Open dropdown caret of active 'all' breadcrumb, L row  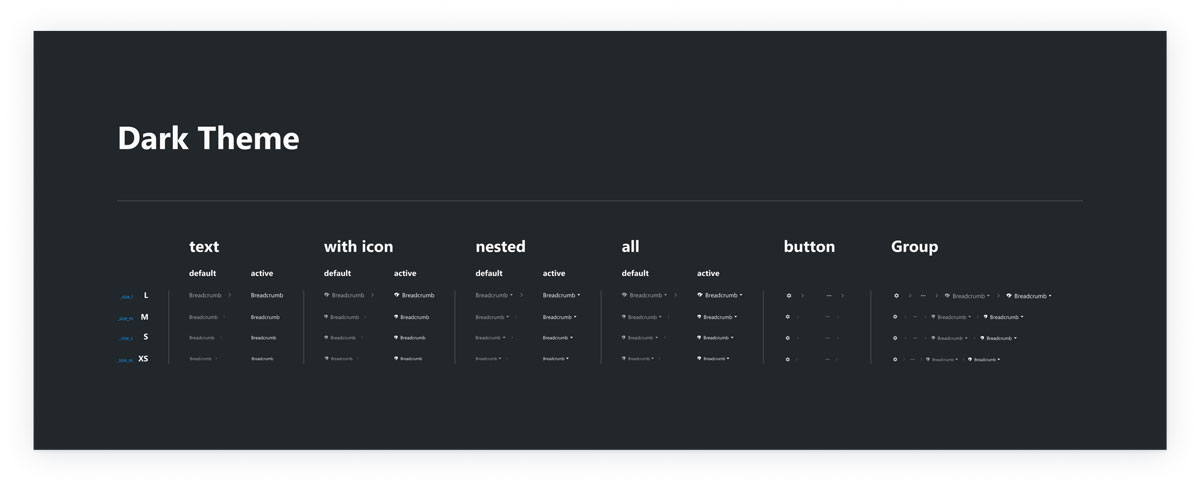point(741,296)
